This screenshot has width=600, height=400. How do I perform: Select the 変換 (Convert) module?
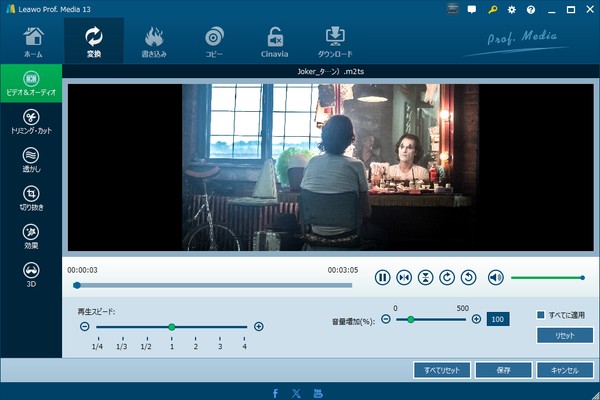pos(94,42)
